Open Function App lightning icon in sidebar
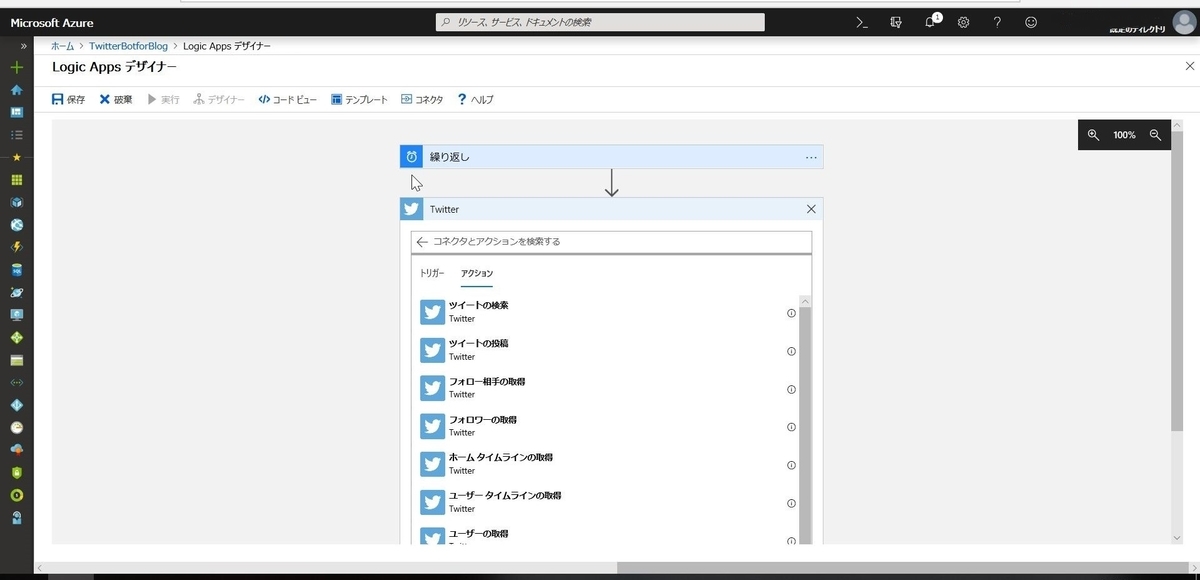The height and width of the screenshot is (580, 1200). coord(16,247)
